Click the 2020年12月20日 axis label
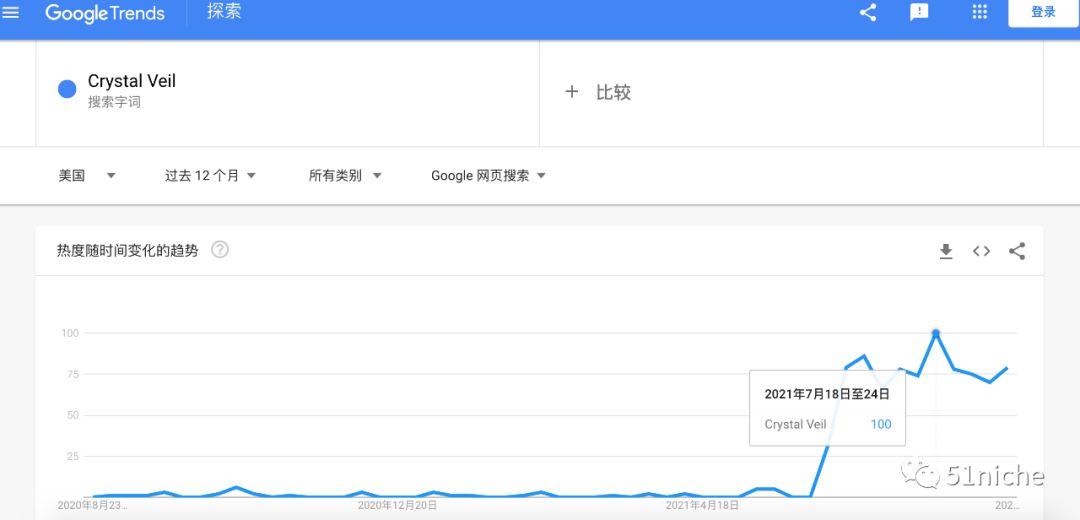This screenshot has width=1080, height=520. coord(397,506)
